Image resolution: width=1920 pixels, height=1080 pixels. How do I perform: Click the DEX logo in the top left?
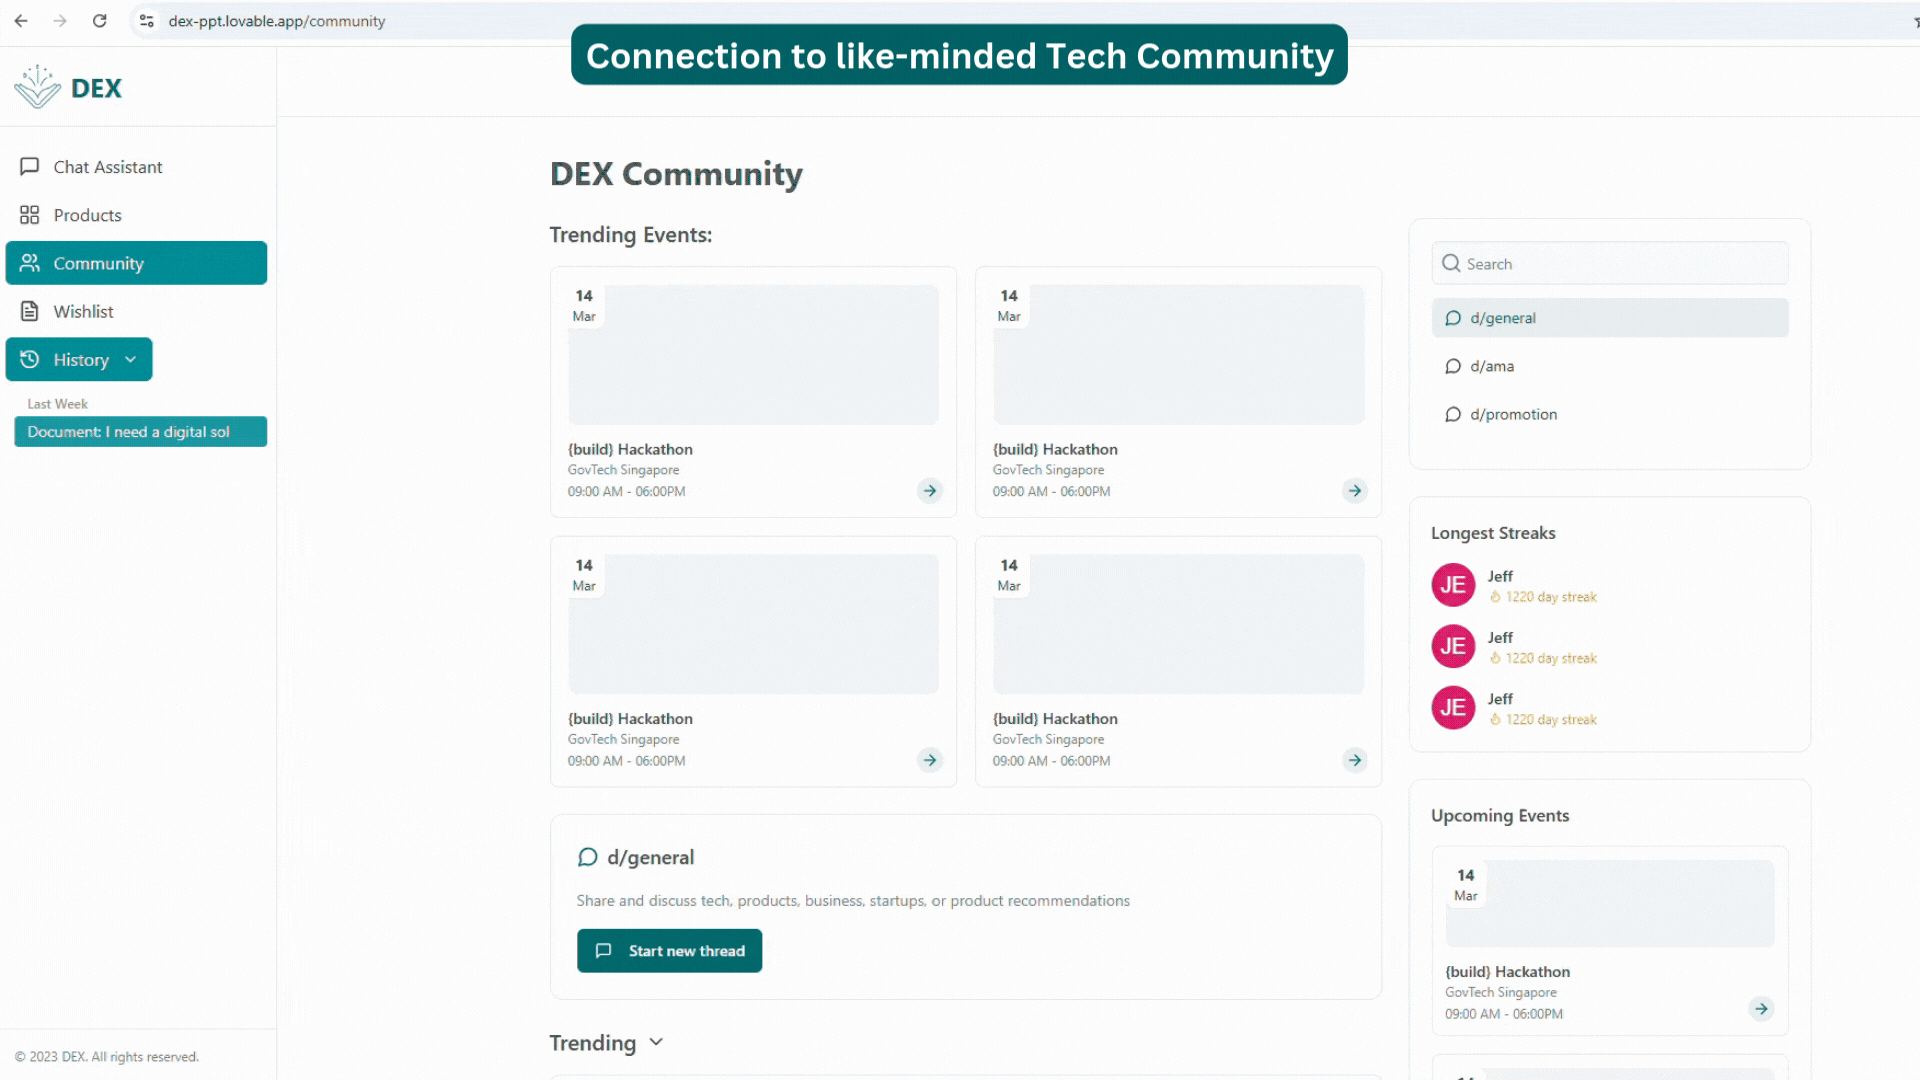[x=68, y=87]
